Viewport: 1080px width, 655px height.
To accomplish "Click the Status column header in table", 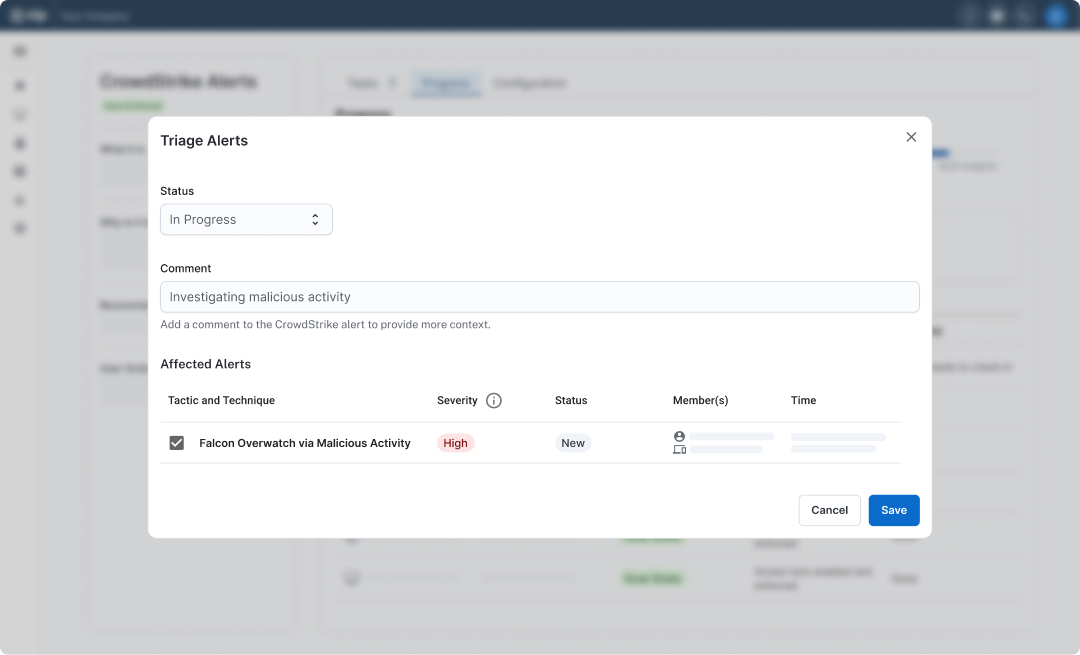I will (x=571, y=400).
